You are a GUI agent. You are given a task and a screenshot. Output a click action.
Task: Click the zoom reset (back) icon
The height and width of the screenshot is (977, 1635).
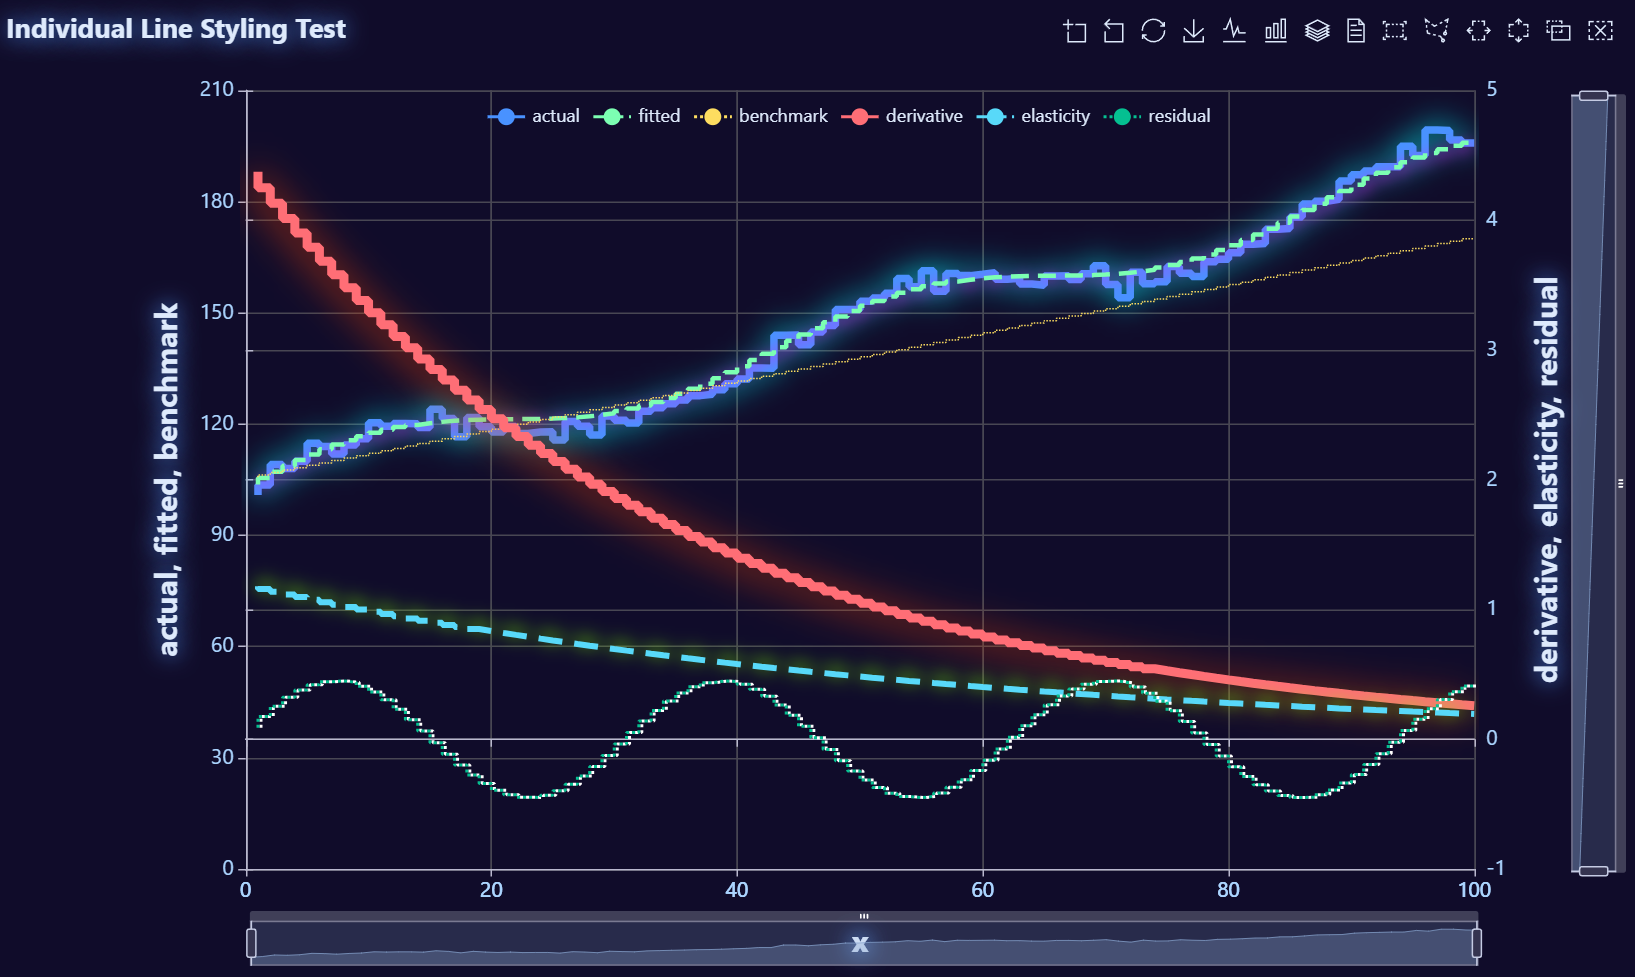[x=1113, y=31]
